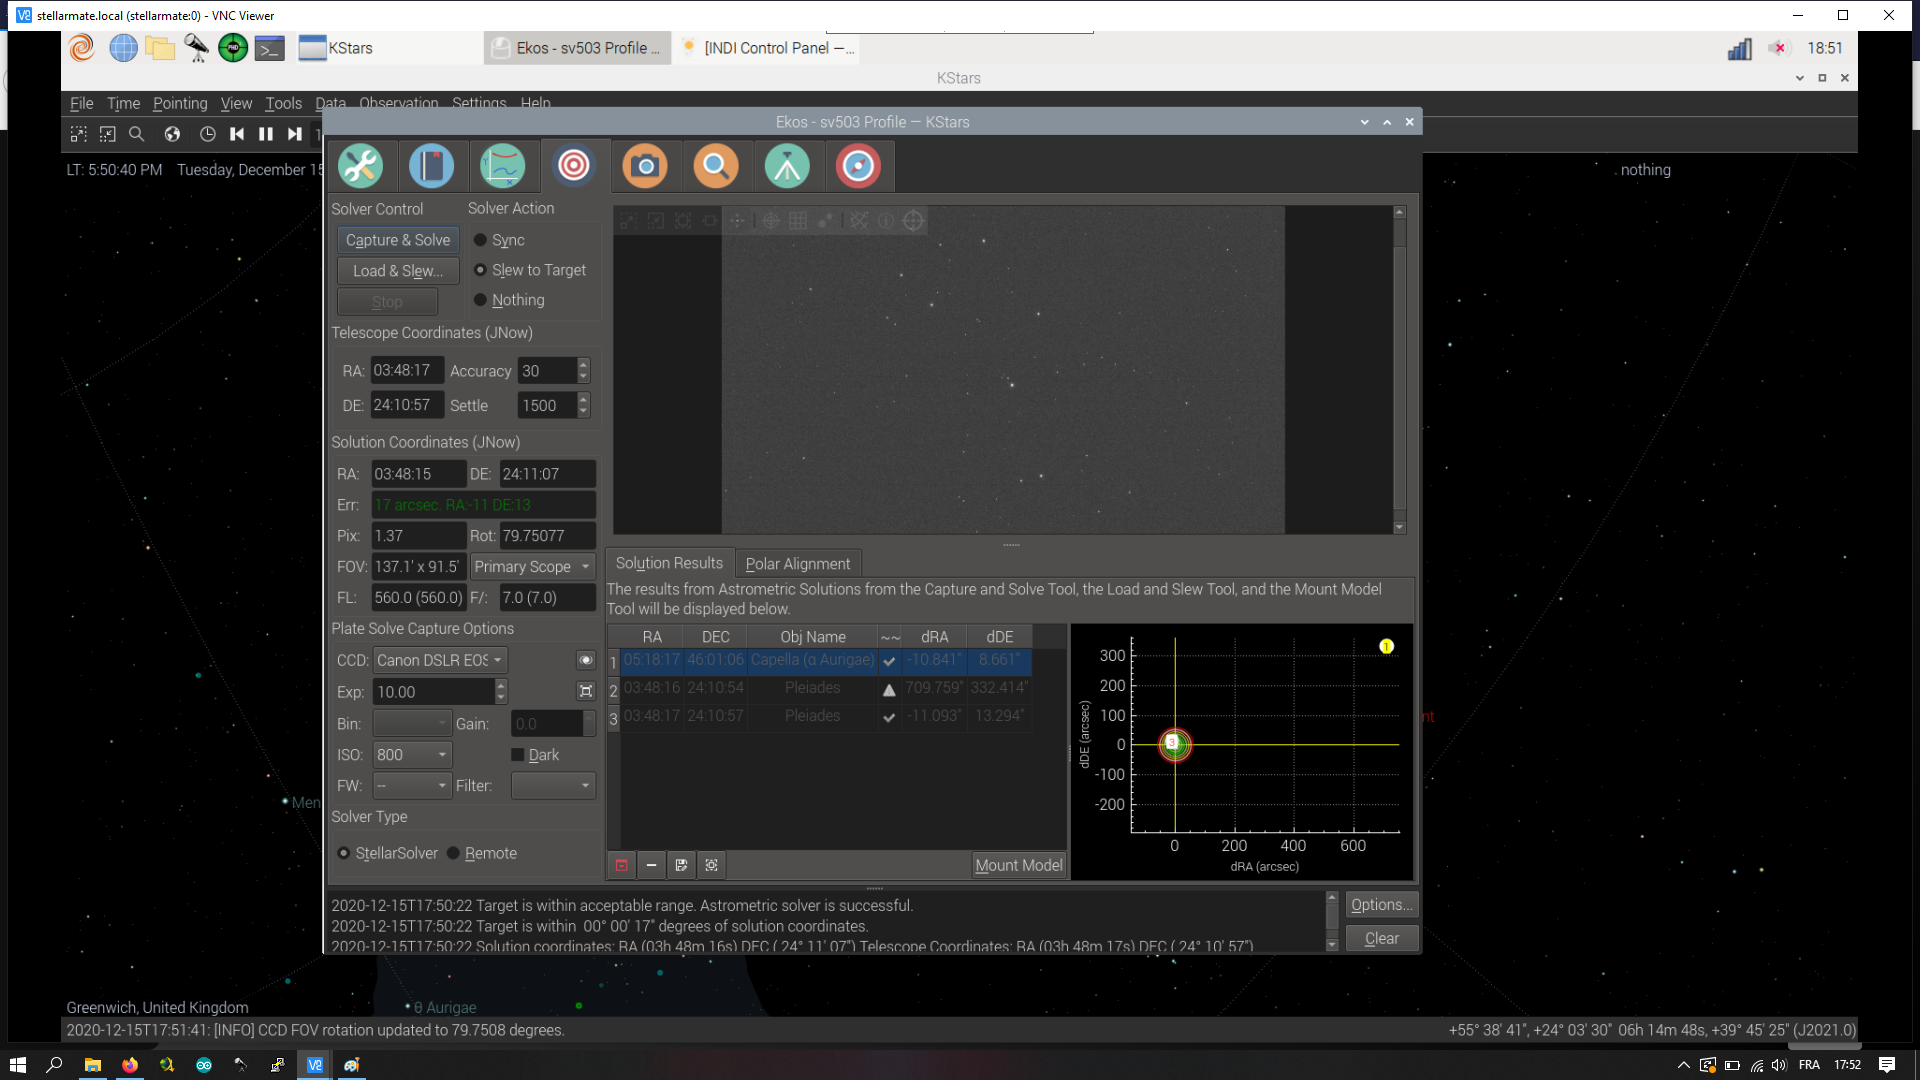The width and height of the screenshot is (1920, 1080).
Task: Open the Pointing menu
Action: pyautogui.click(x=180, y=103)
